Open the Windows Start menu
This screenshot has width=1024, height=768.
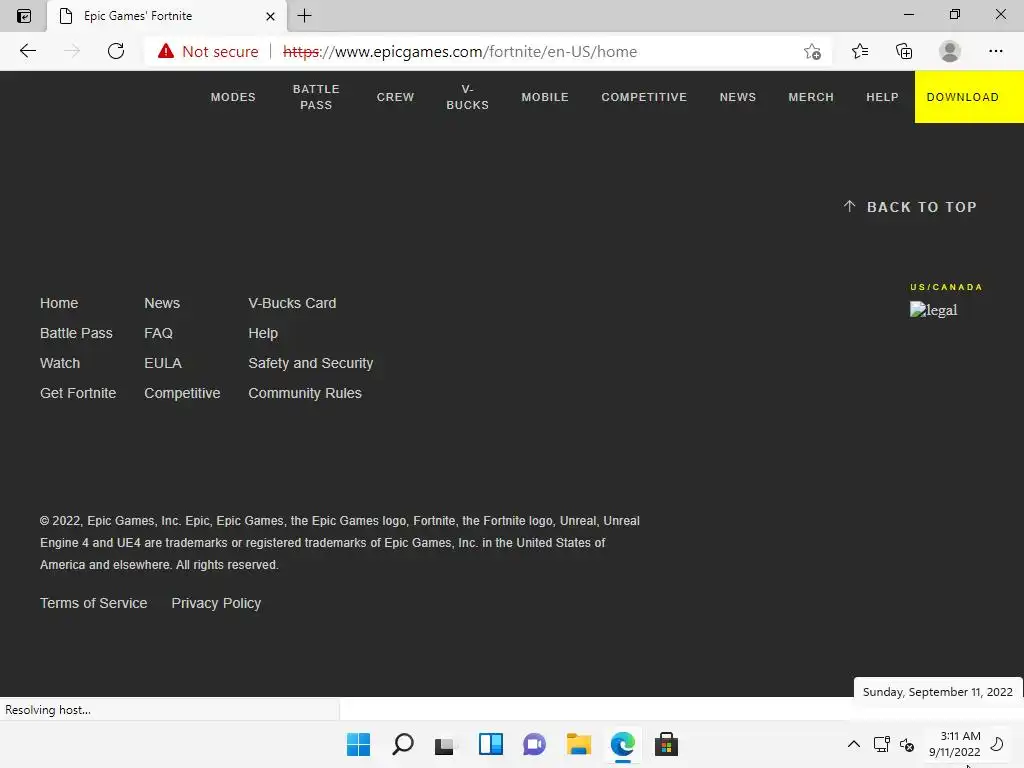pyautogui.click(x=358, y=744)
